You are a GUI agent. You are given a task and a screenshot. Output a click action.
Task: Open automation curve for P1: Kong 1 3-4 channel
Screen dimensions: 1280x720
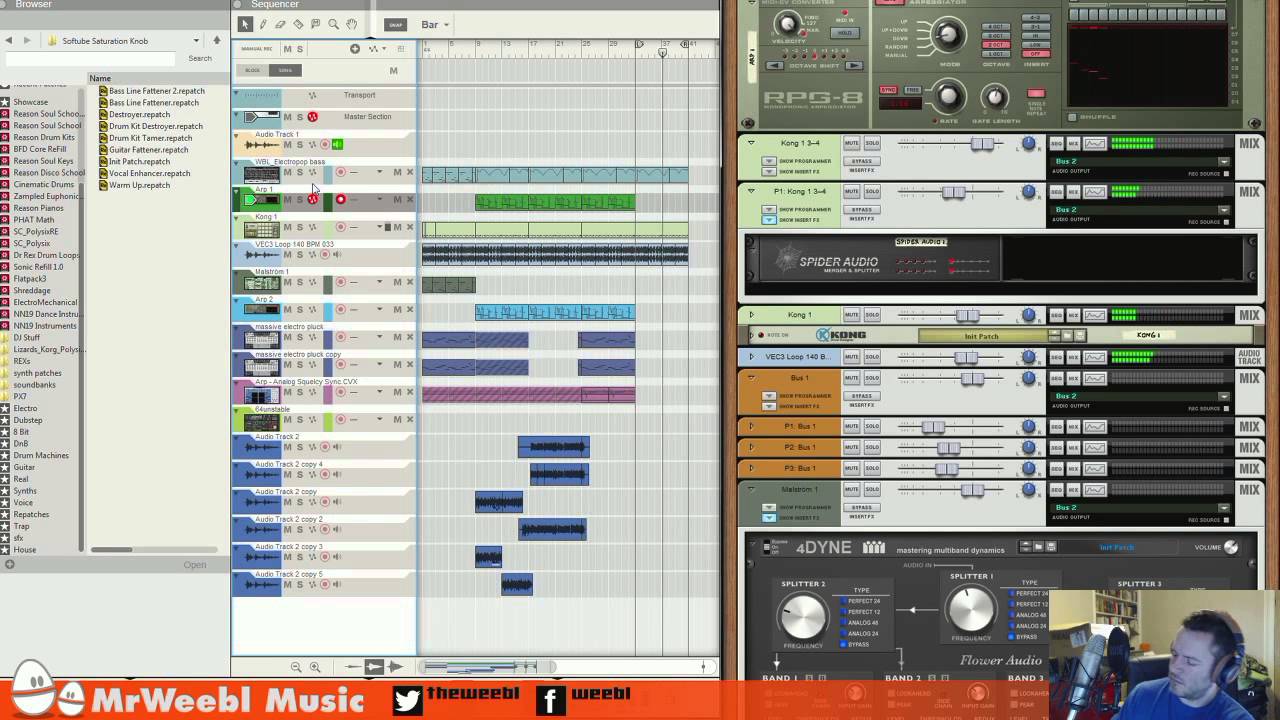[x=1095, y=191]
